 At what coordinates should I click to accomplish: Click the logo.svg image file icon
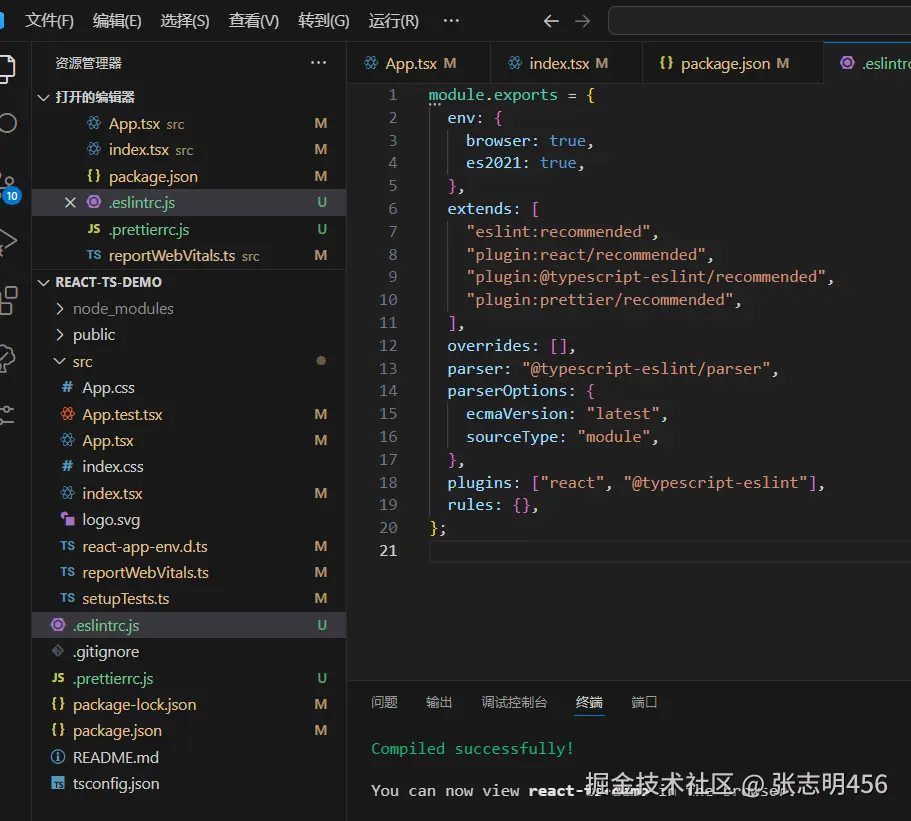click(x=67, y=519)
